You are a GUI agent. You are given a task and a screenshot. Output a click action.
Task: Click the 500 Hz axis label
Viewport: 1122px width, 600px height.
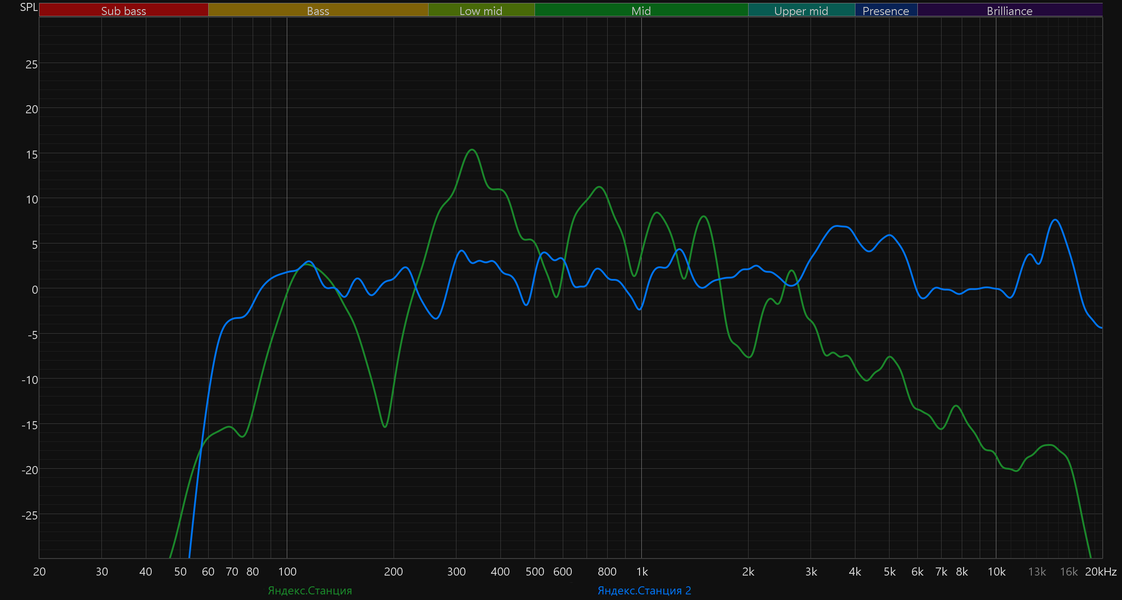click(535, 571)
